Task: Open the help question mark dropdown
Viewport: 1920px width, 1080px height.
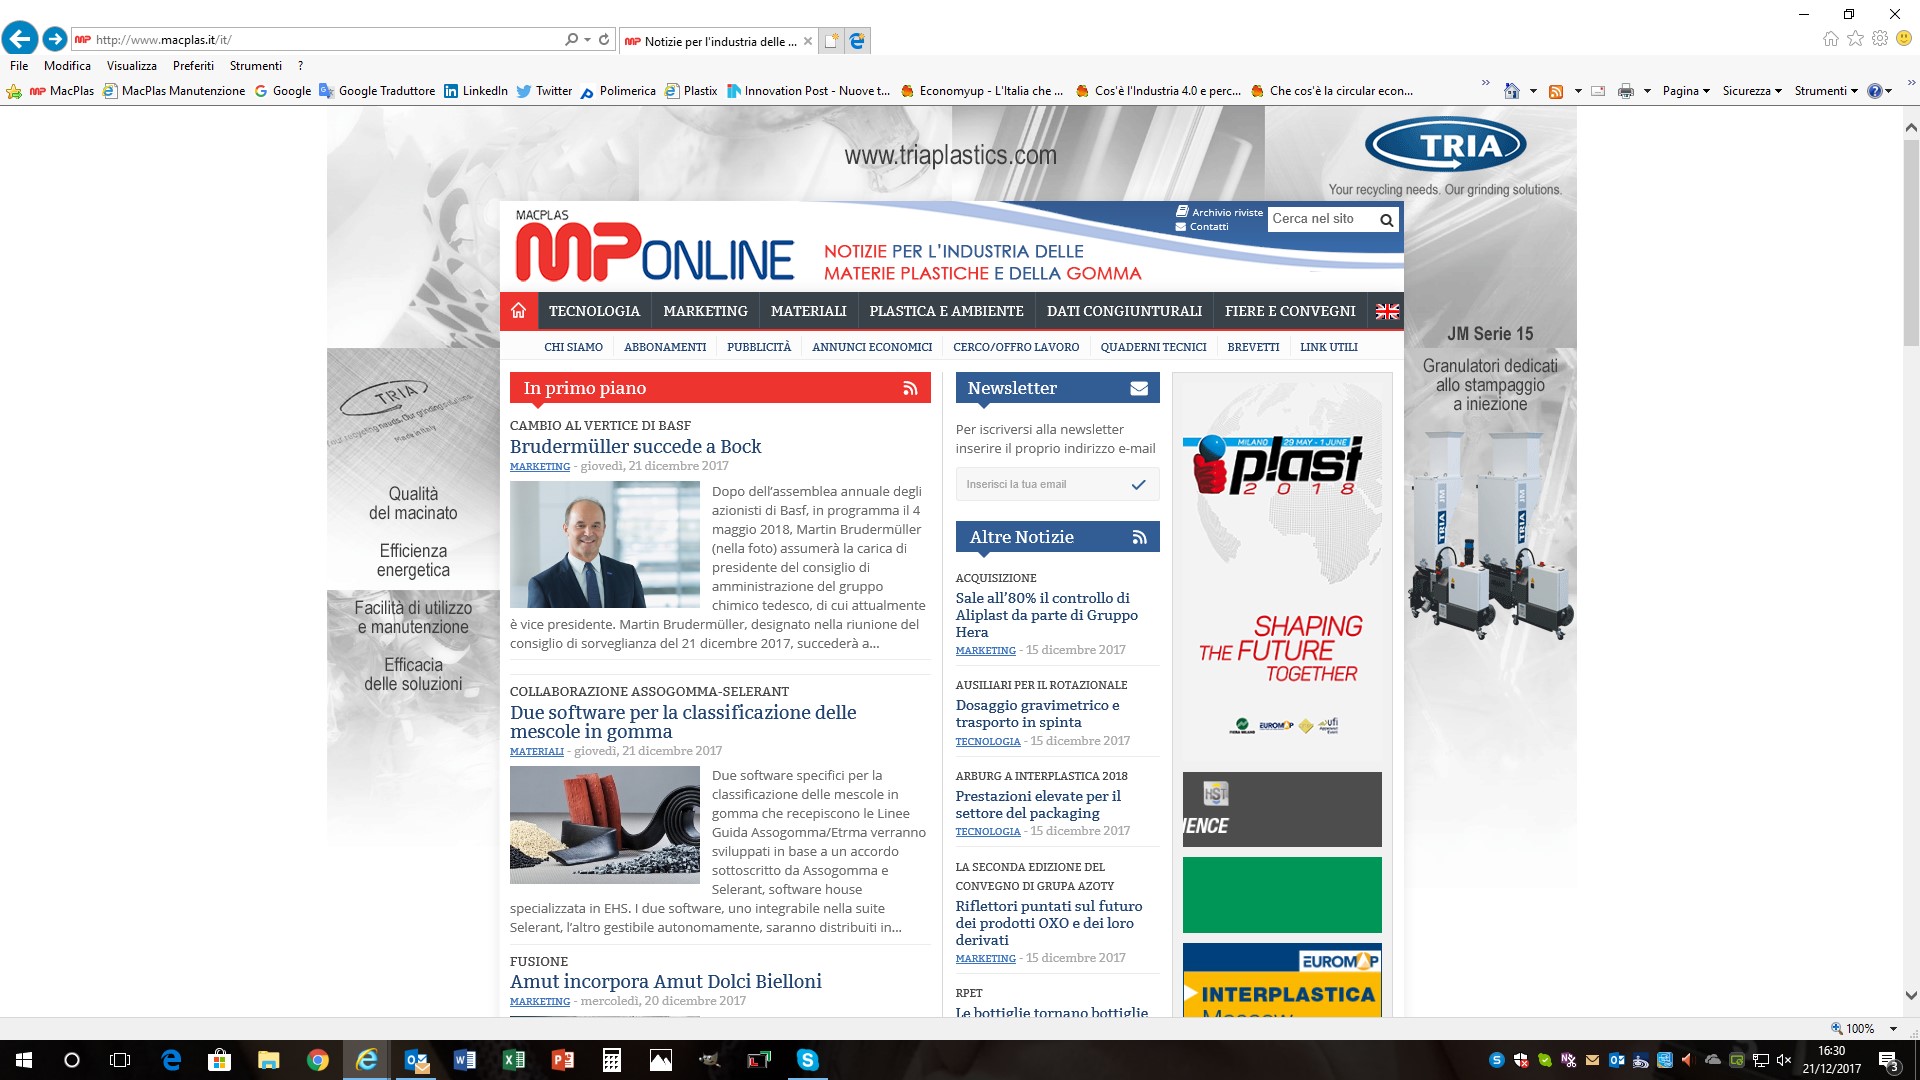Action: pyautogui.click(x=1880, y=91)
